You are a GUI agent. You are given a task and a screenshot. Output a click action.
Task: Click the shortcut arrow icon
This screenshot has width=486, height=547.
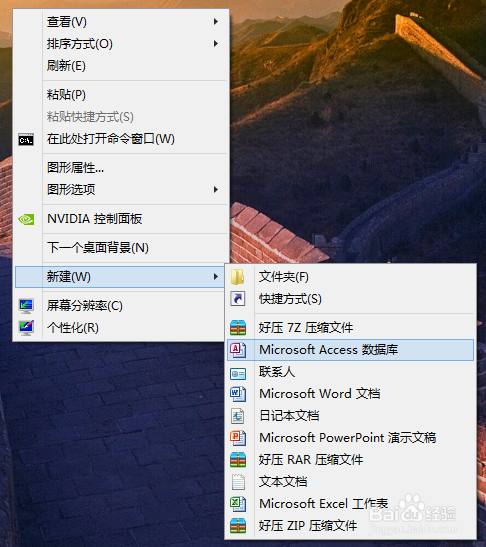point(238,299)
